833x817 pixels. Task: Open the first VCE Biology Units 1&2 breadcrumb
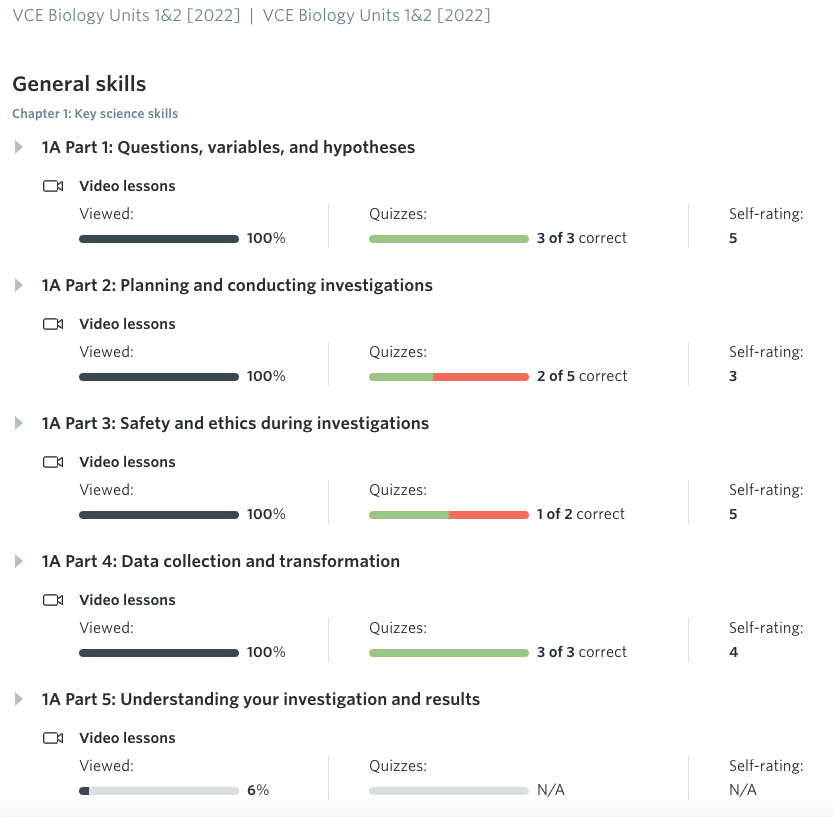tap(126, 16)
